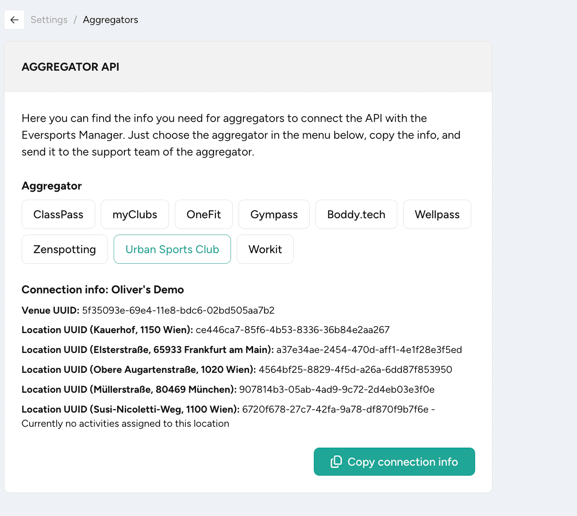Click the Elsterstraße Frankfurt location UUID
The image size is (577, 516).
click(x=369, y=349)
